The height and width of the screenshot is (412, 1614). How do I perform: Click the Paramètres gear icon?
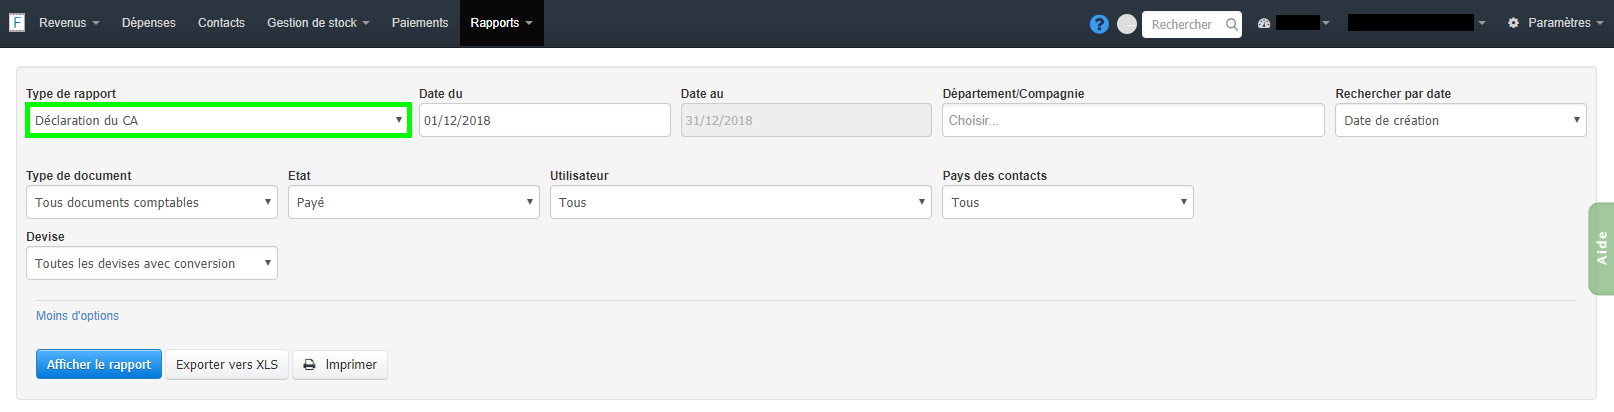(1513, 23)
